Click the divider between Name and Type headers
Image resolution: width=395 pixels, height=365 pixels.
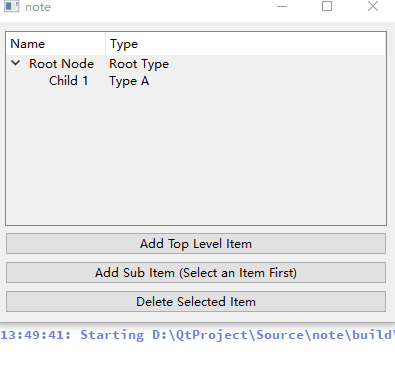[x=106, y=44]
